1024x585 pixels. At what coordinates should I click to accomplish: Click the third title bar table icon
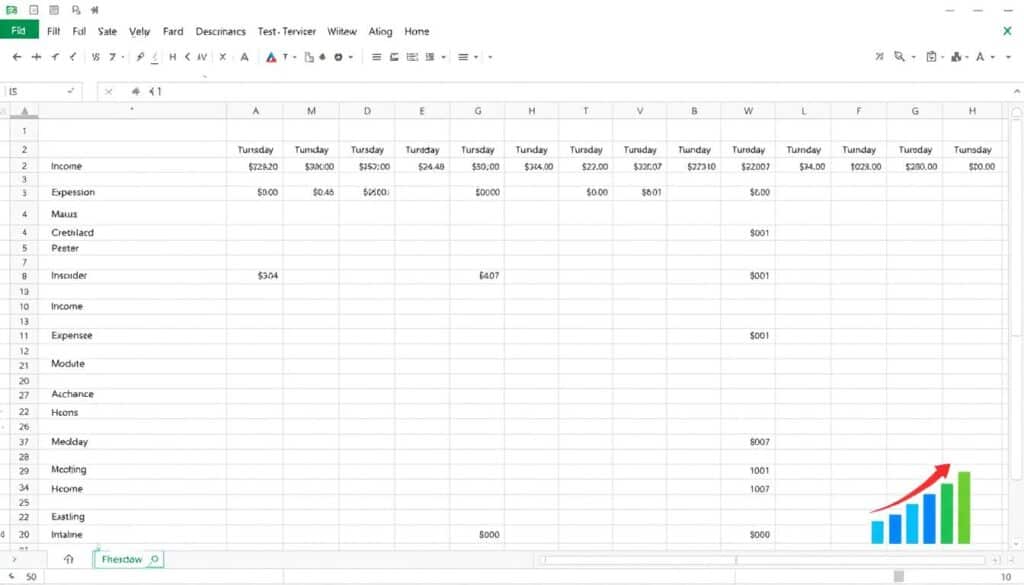coord(54,10)
